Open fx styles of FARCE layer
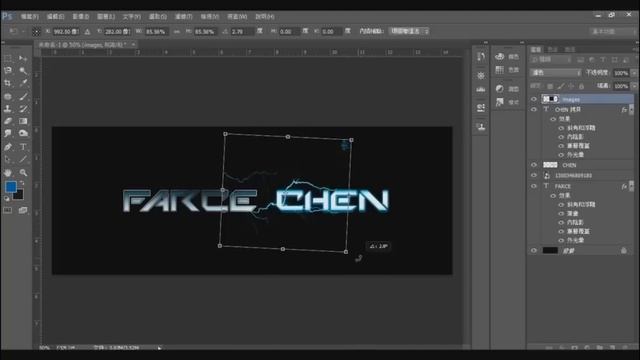The width and height of the screenshot is (640, 360). point(624,187)
